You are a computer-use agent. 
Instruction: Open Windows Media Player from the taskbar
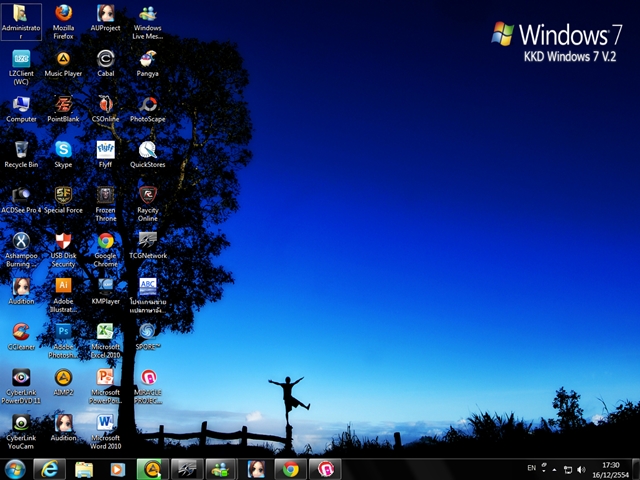(117, 469)
